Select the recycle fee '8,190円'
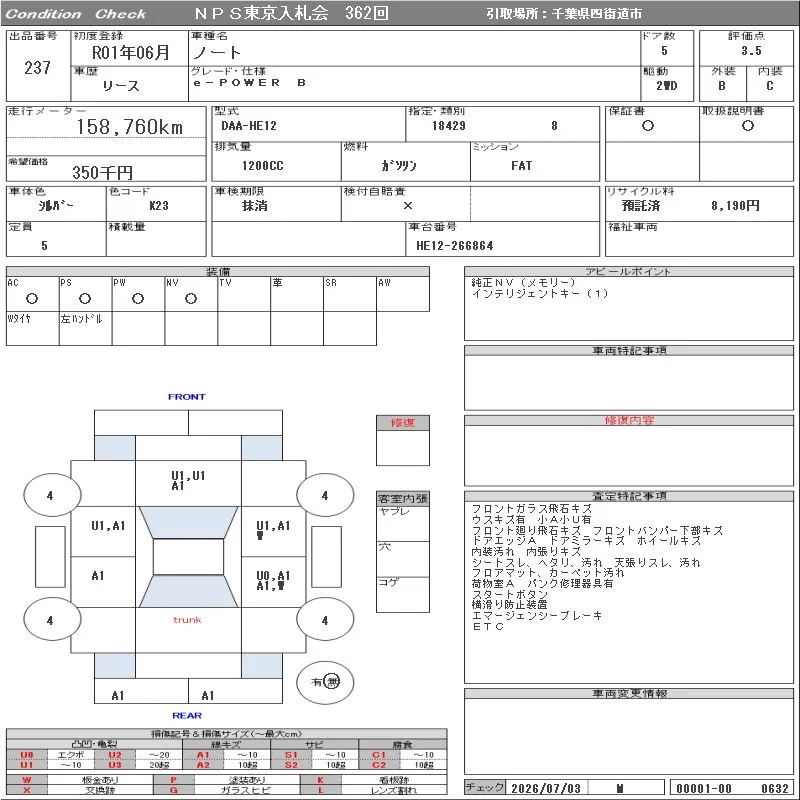800x800 pixels. (735, 206)
